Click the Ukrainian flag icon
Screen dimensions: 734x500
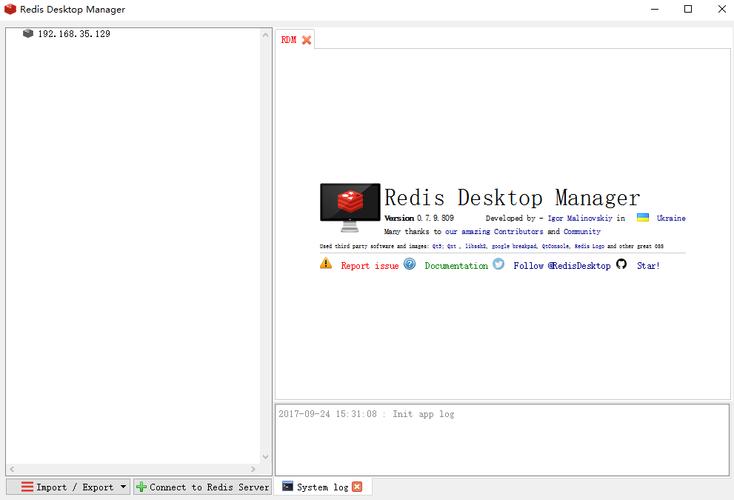[x=643, y=218]
